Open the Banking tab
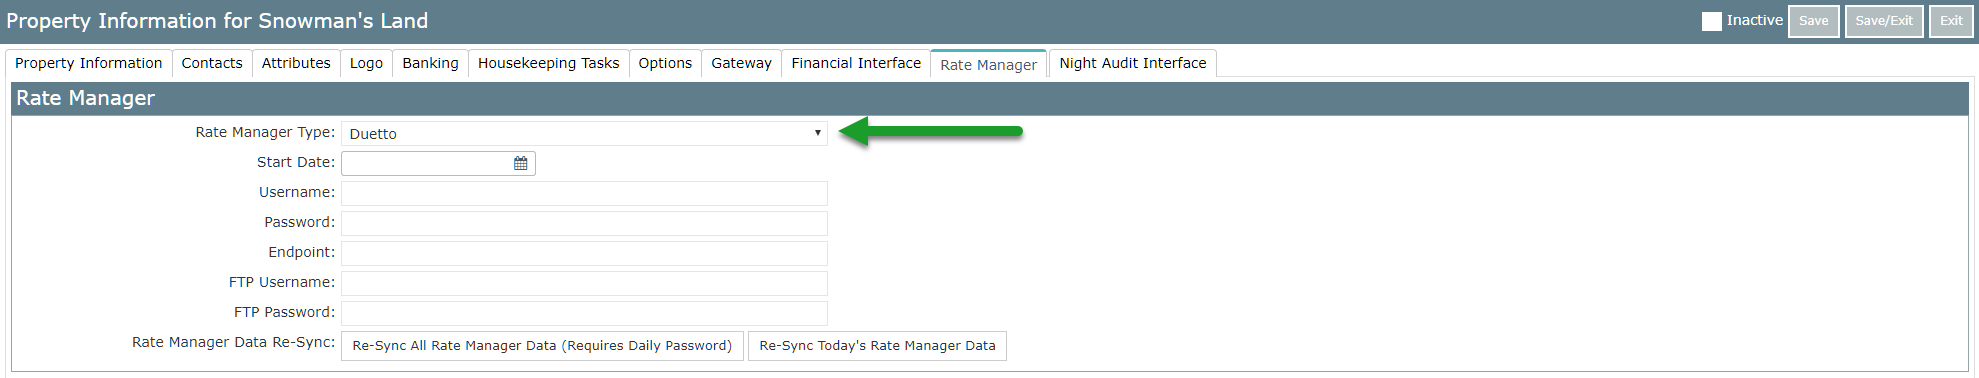Viewport: 1979px width, 378px height. tap(430, 63)
